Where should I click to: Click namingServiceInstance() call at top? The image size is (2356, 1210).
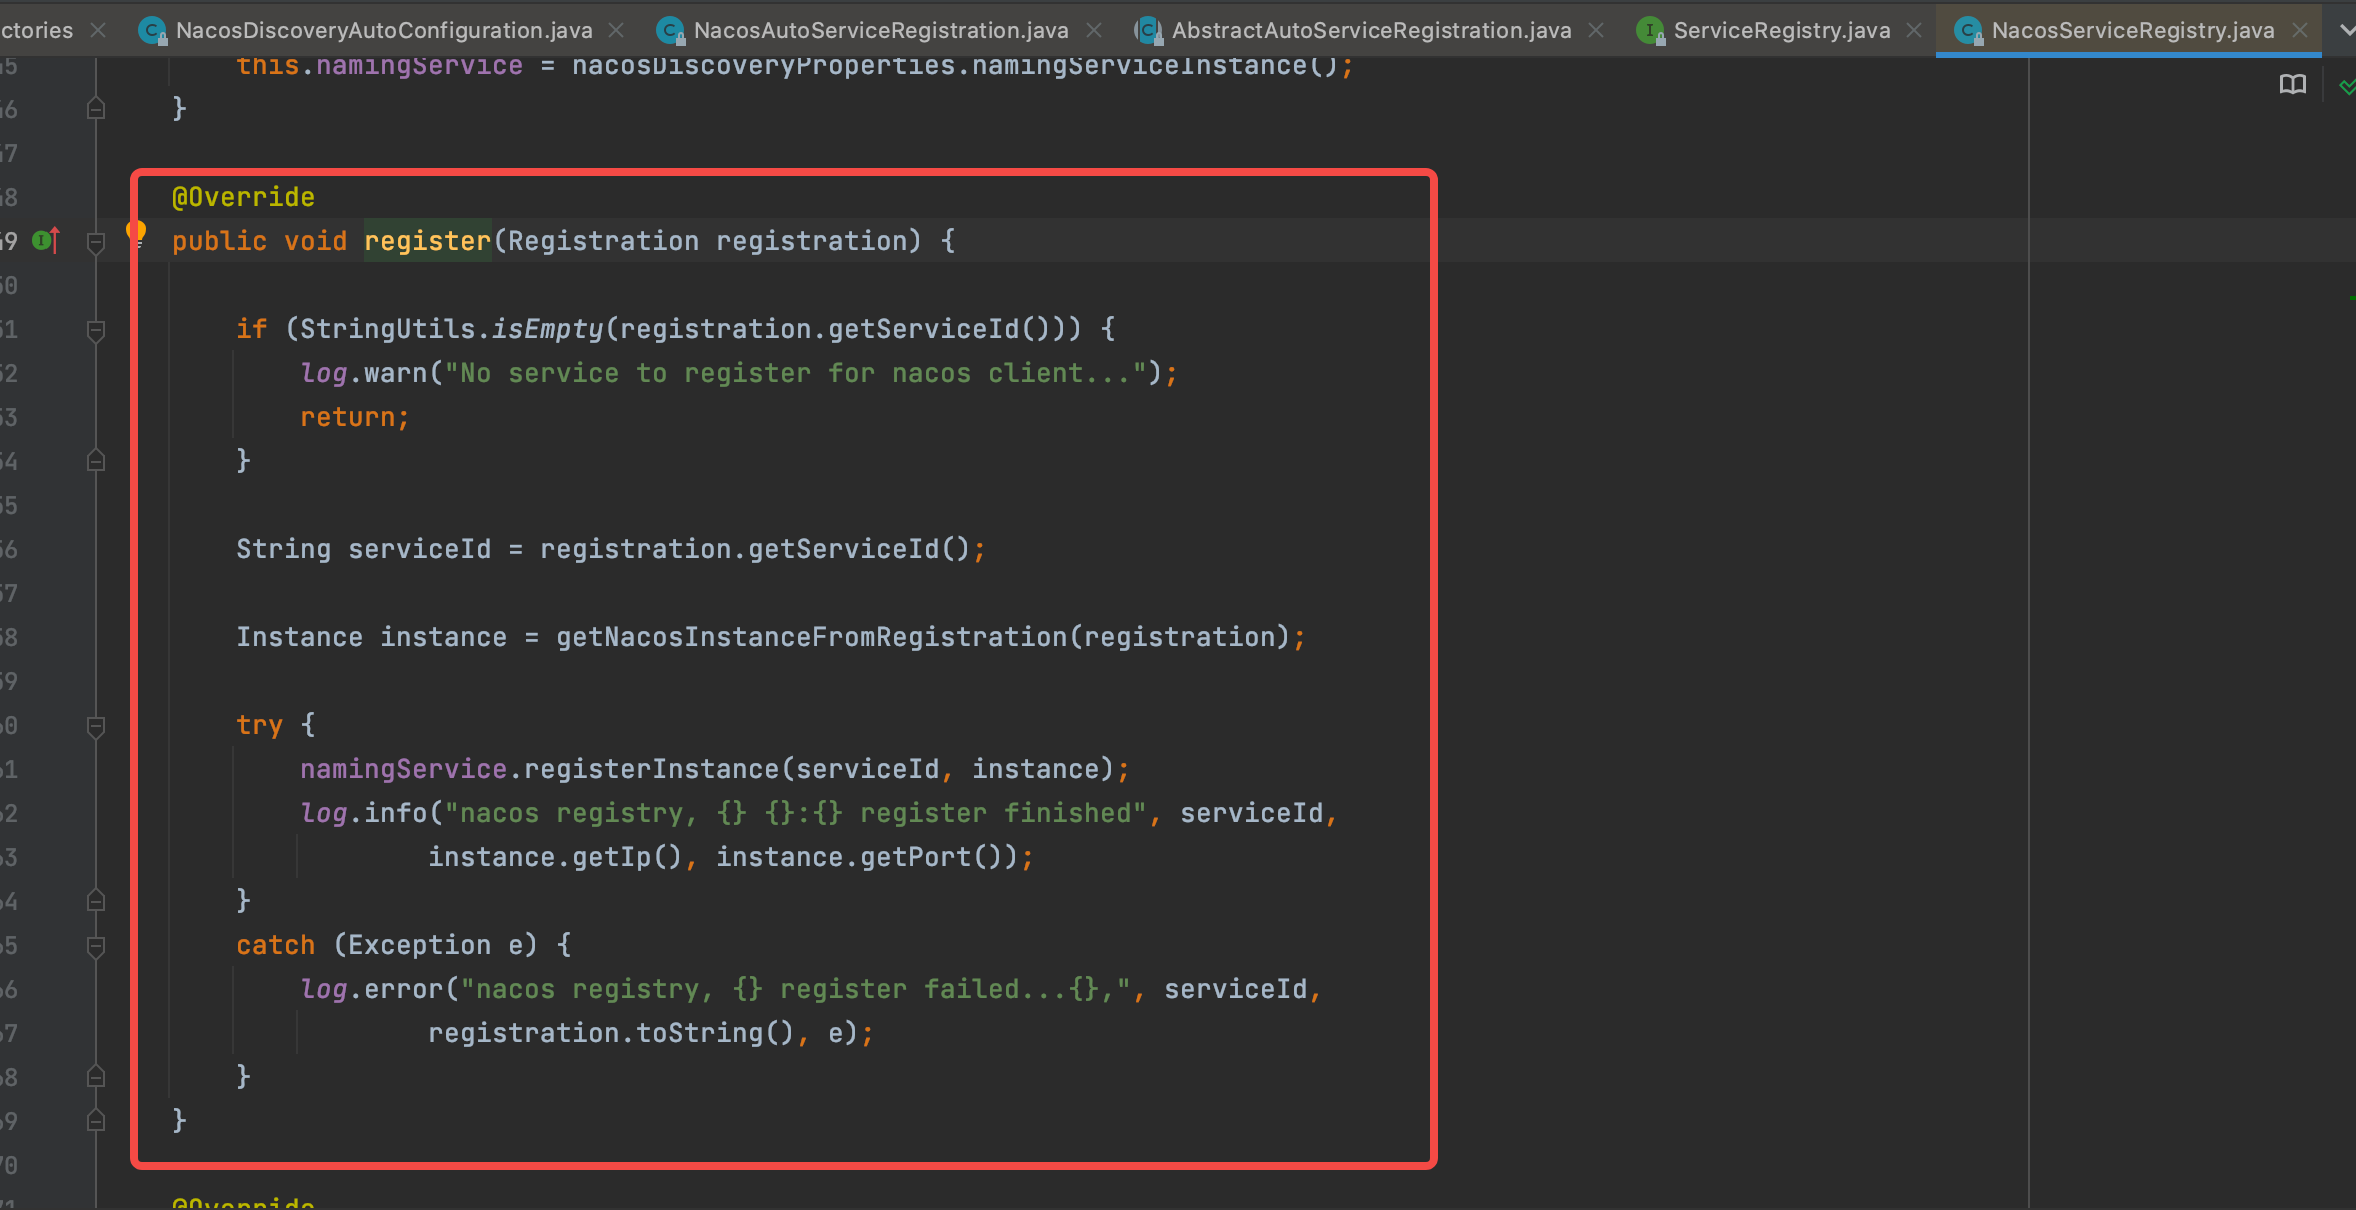(1155, 66)
